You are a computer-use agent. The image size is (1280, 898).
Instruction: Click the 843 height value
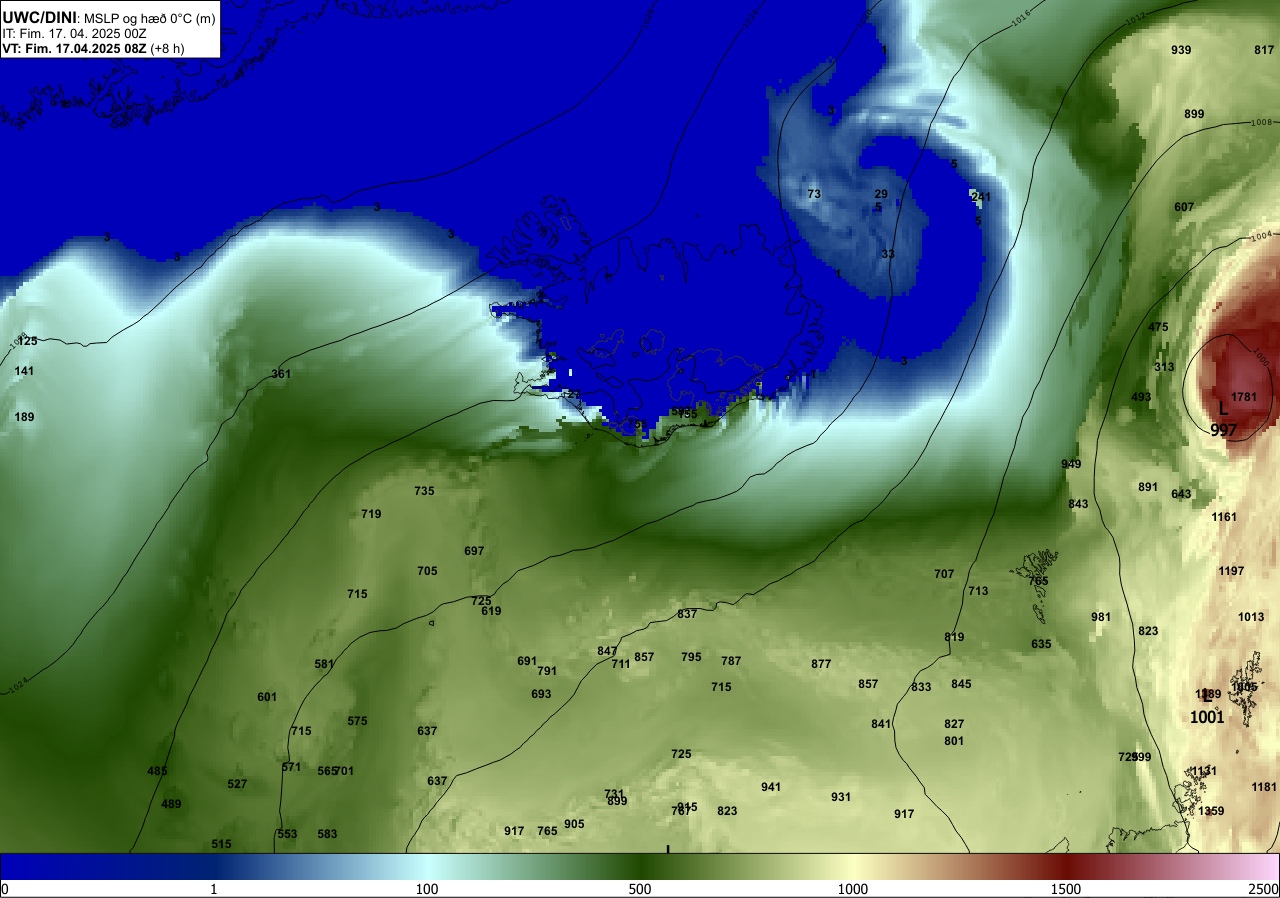(x=1078, y=504)
